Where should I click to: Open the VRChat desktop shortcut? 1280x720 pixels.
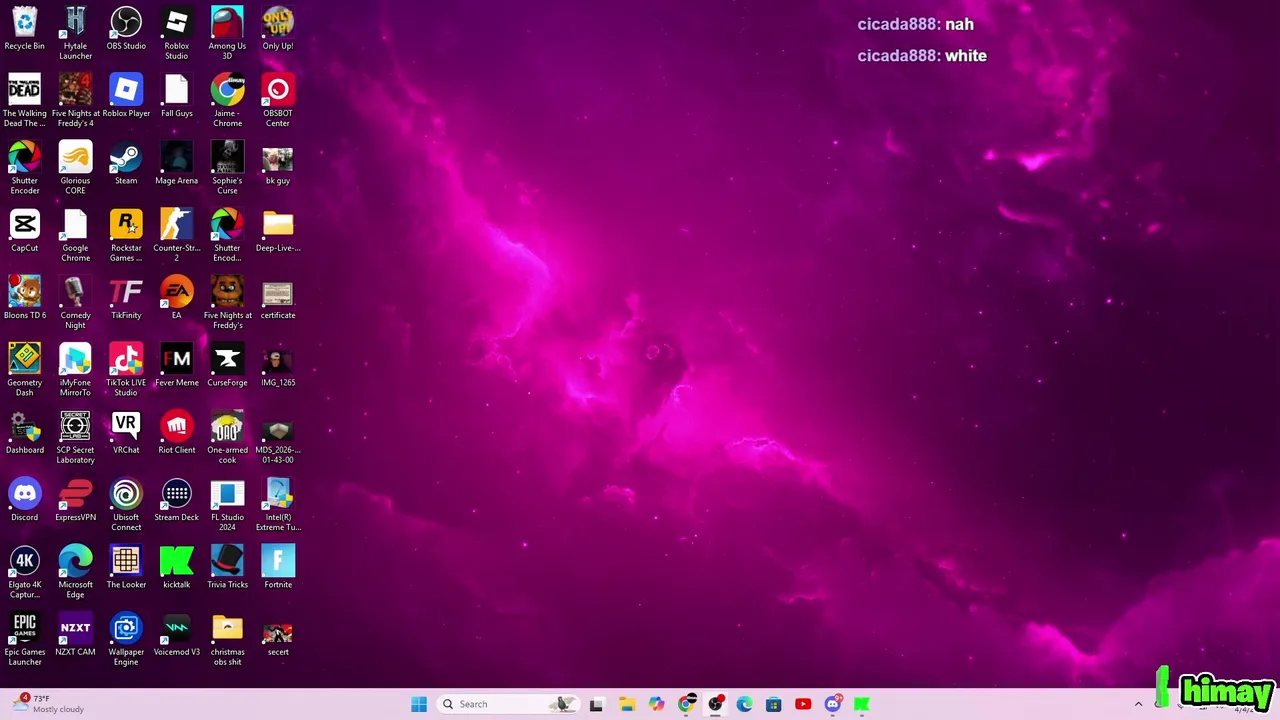126,431
